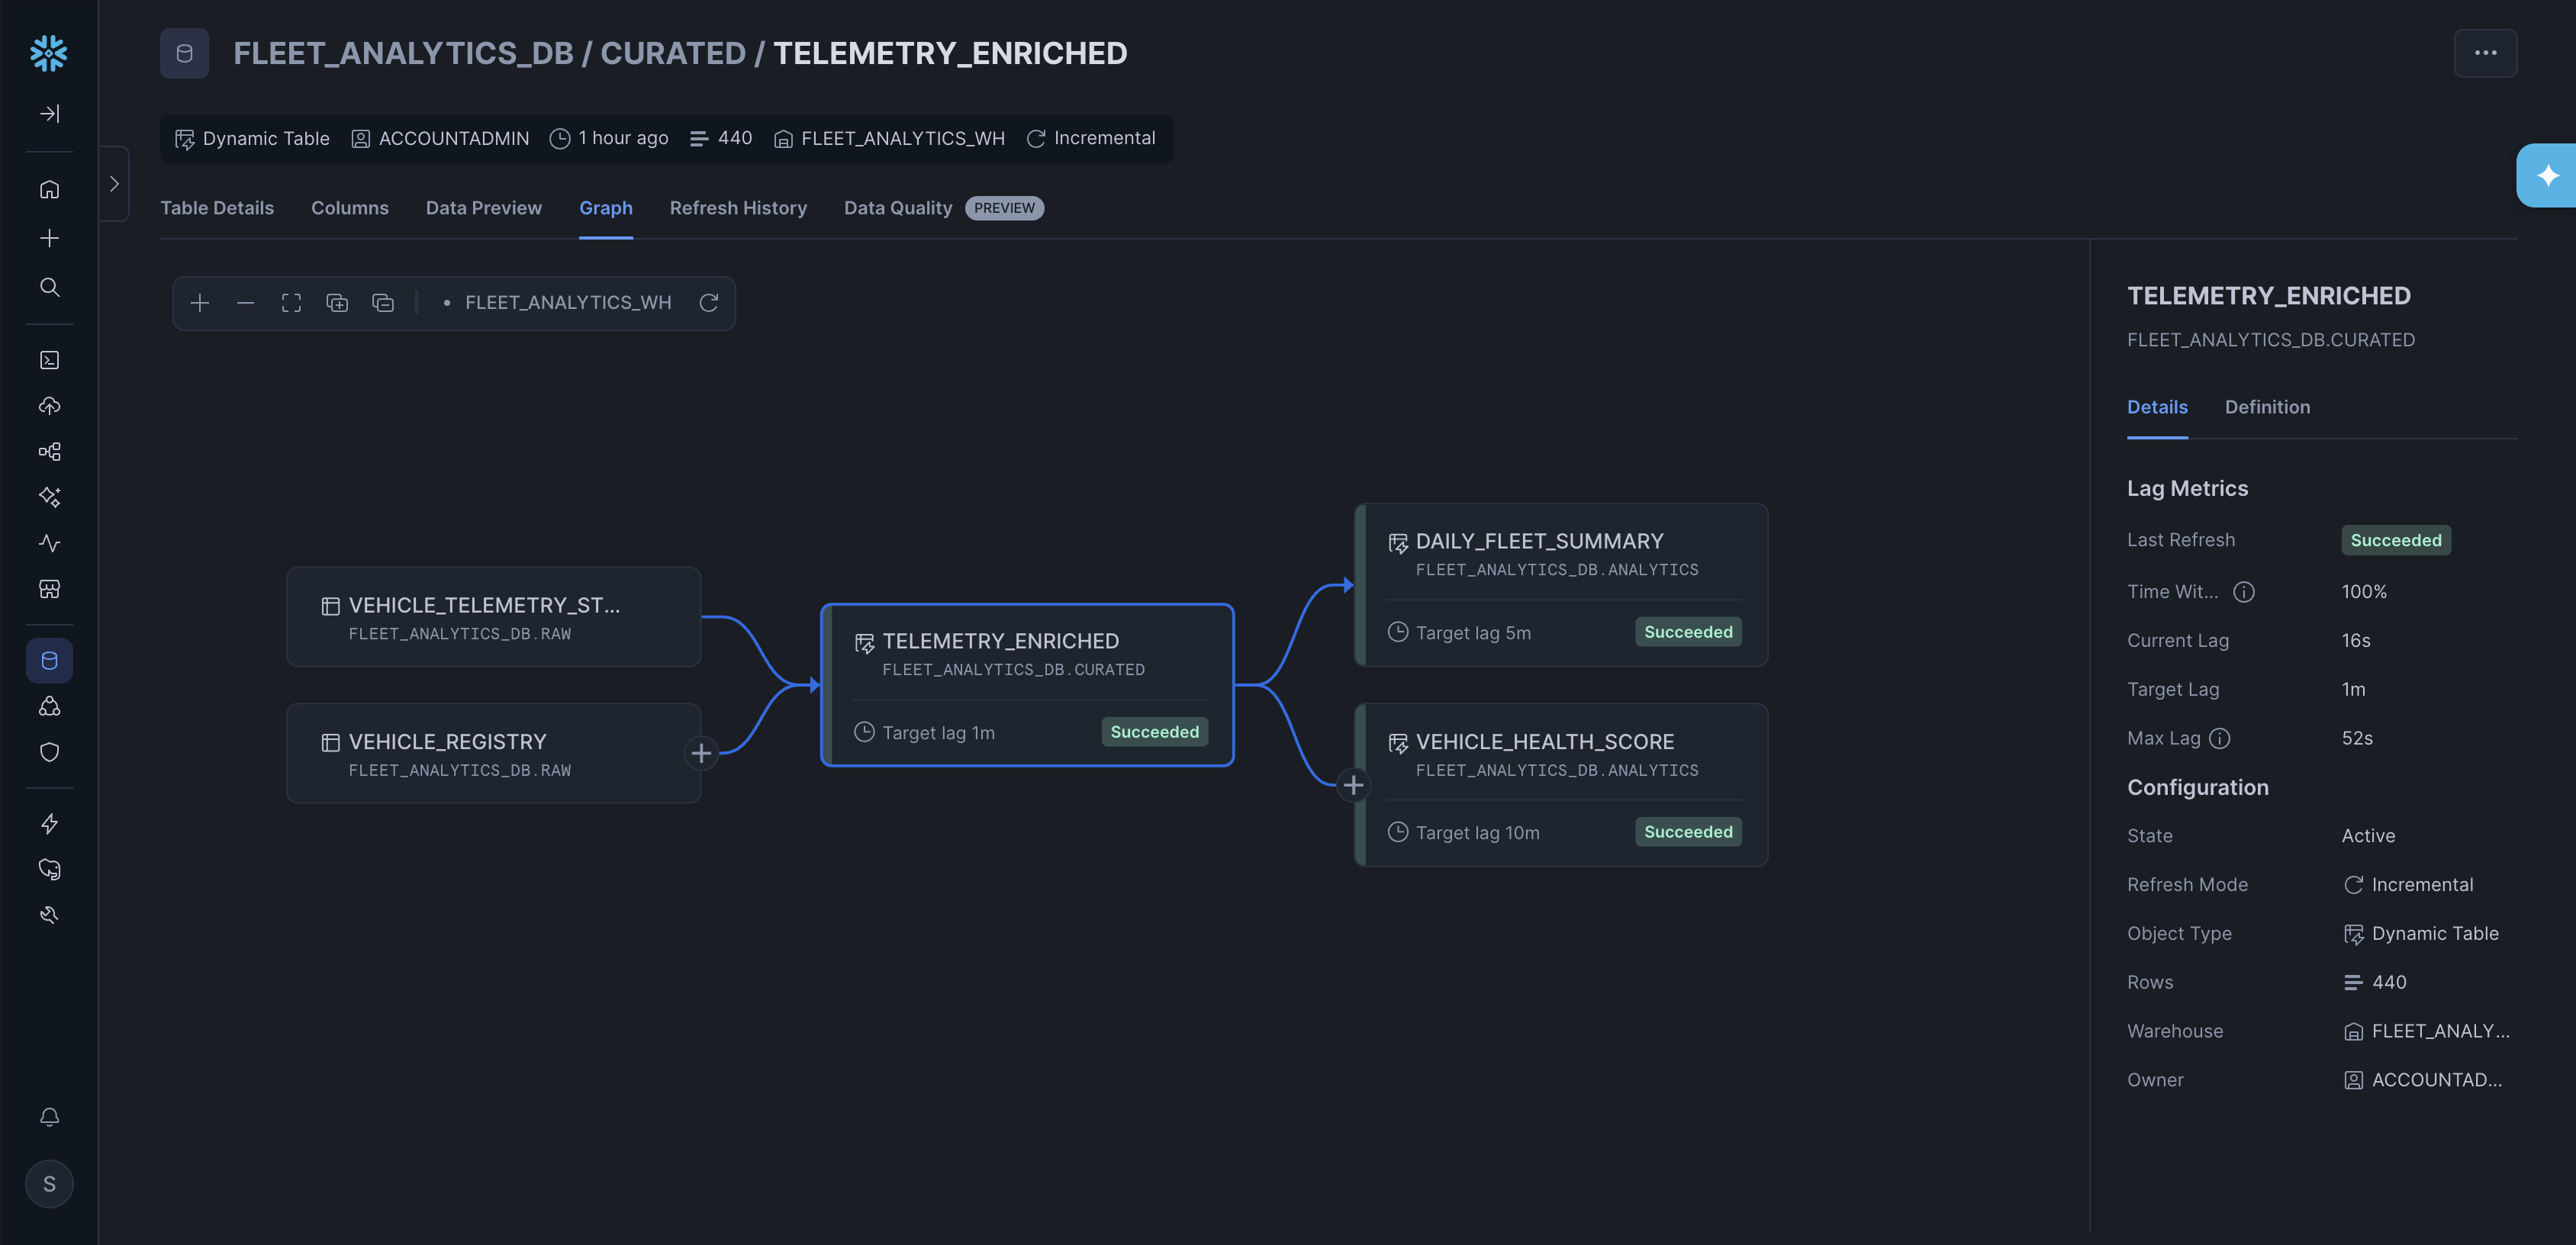The image size is (2576, 1245).
Task: Open the notifications bell icon
Action: click(x=49, y=1117)
